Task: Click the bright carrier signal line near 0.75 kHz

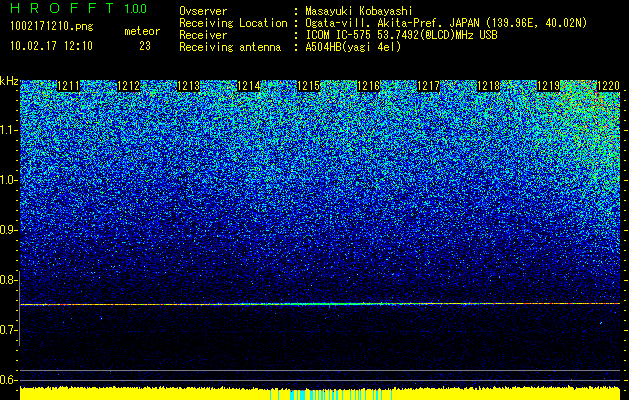Action: click(320, 304)
